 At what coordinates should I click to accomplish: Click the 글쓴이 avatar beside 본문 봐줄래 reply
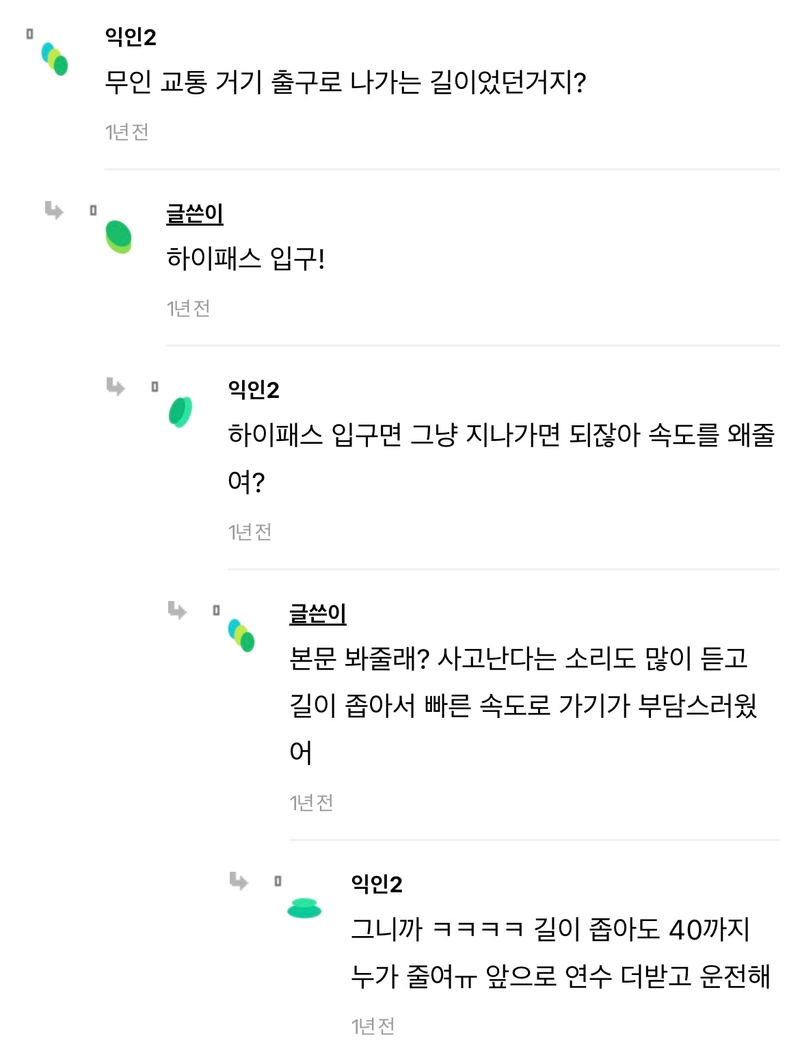pos(241,635)
